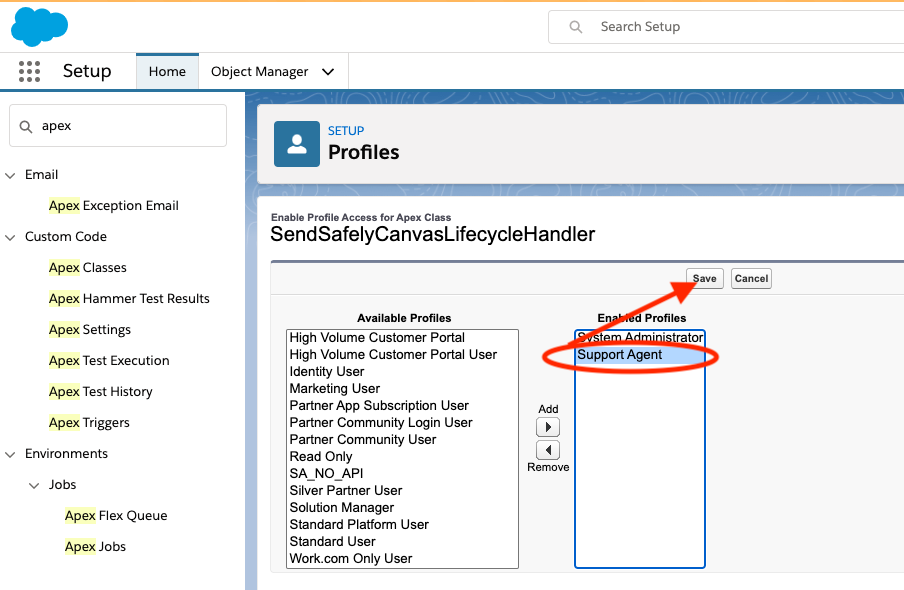Click the Environments section label
Viewport: 904px width, 590px height.
point(66,454)
